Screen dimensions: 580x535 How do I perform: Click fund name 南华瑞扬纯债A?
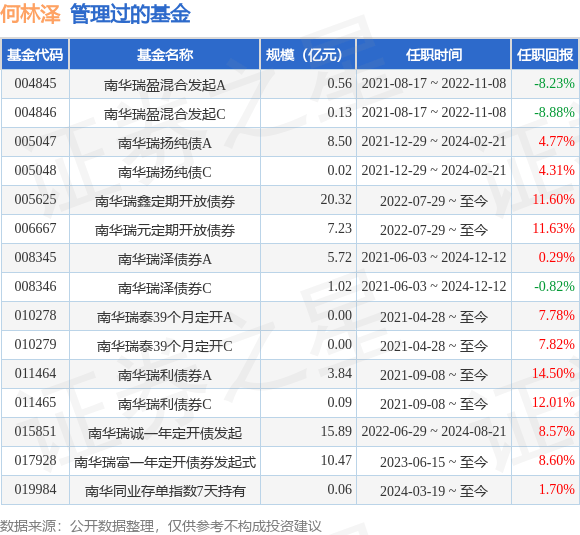(x=165, y=143)
